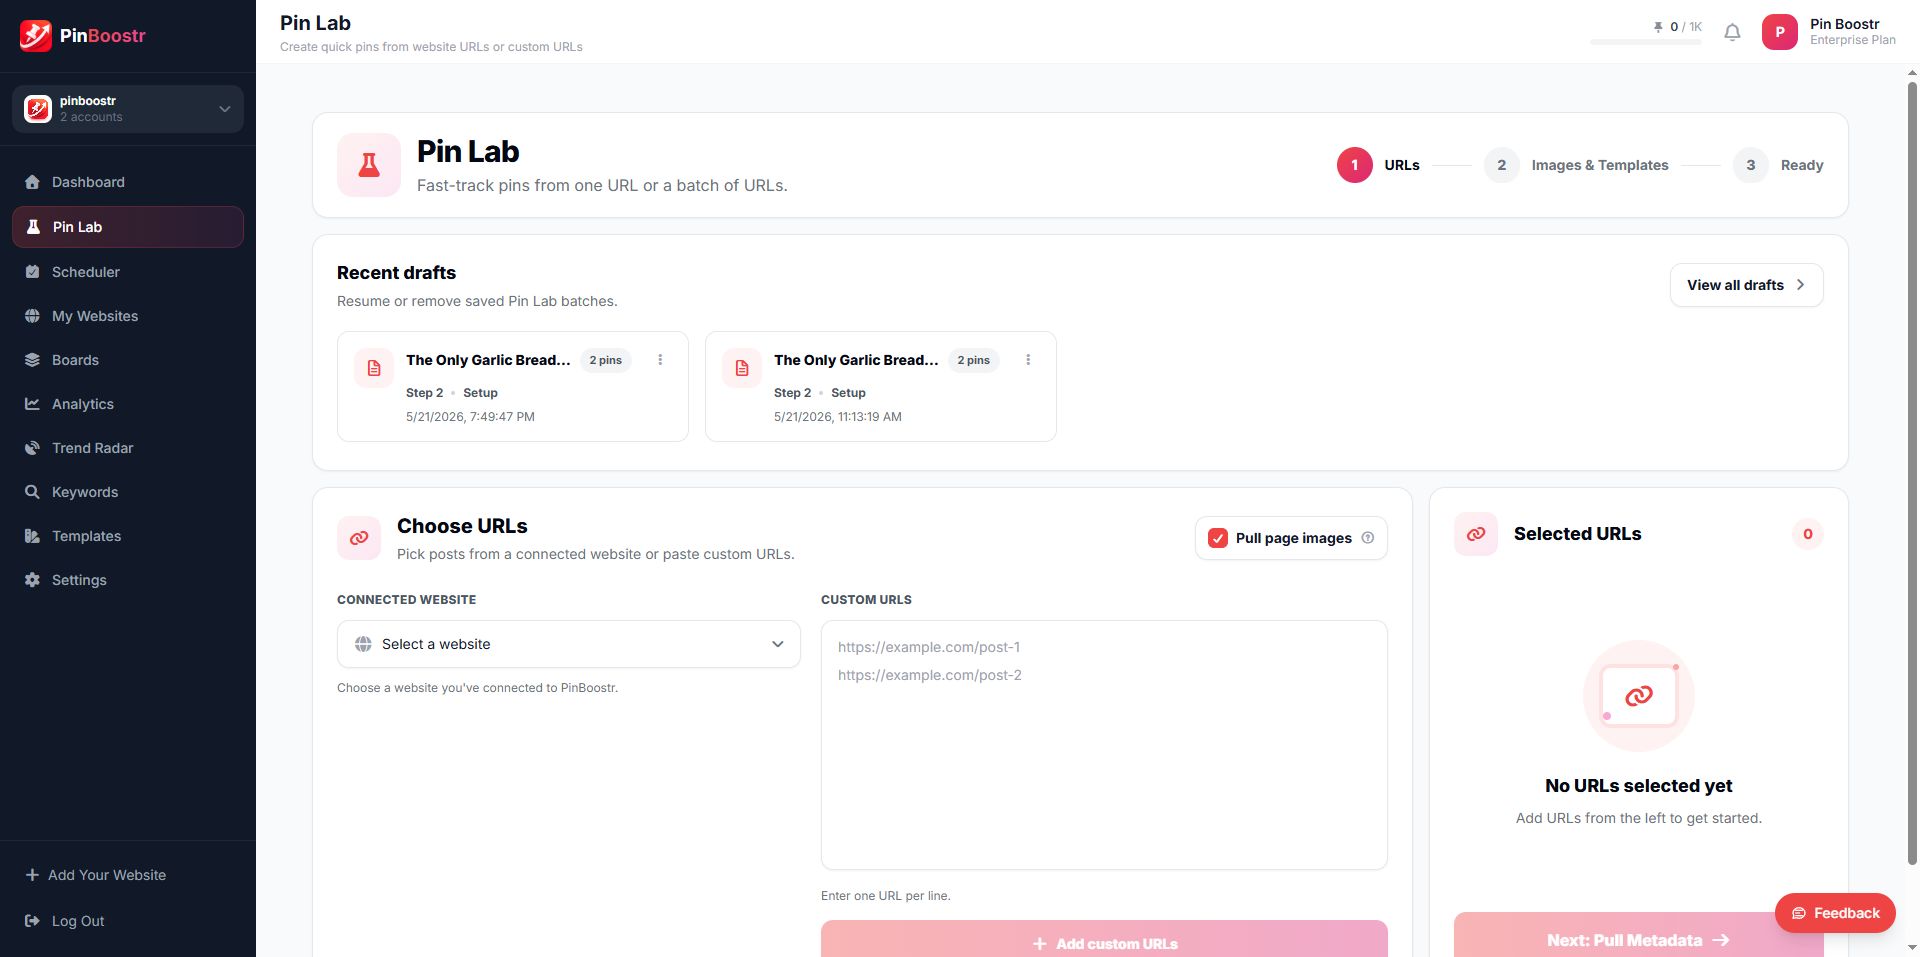
Task: Click the pinboostr account avatar icon
Action: pos(38,109)
